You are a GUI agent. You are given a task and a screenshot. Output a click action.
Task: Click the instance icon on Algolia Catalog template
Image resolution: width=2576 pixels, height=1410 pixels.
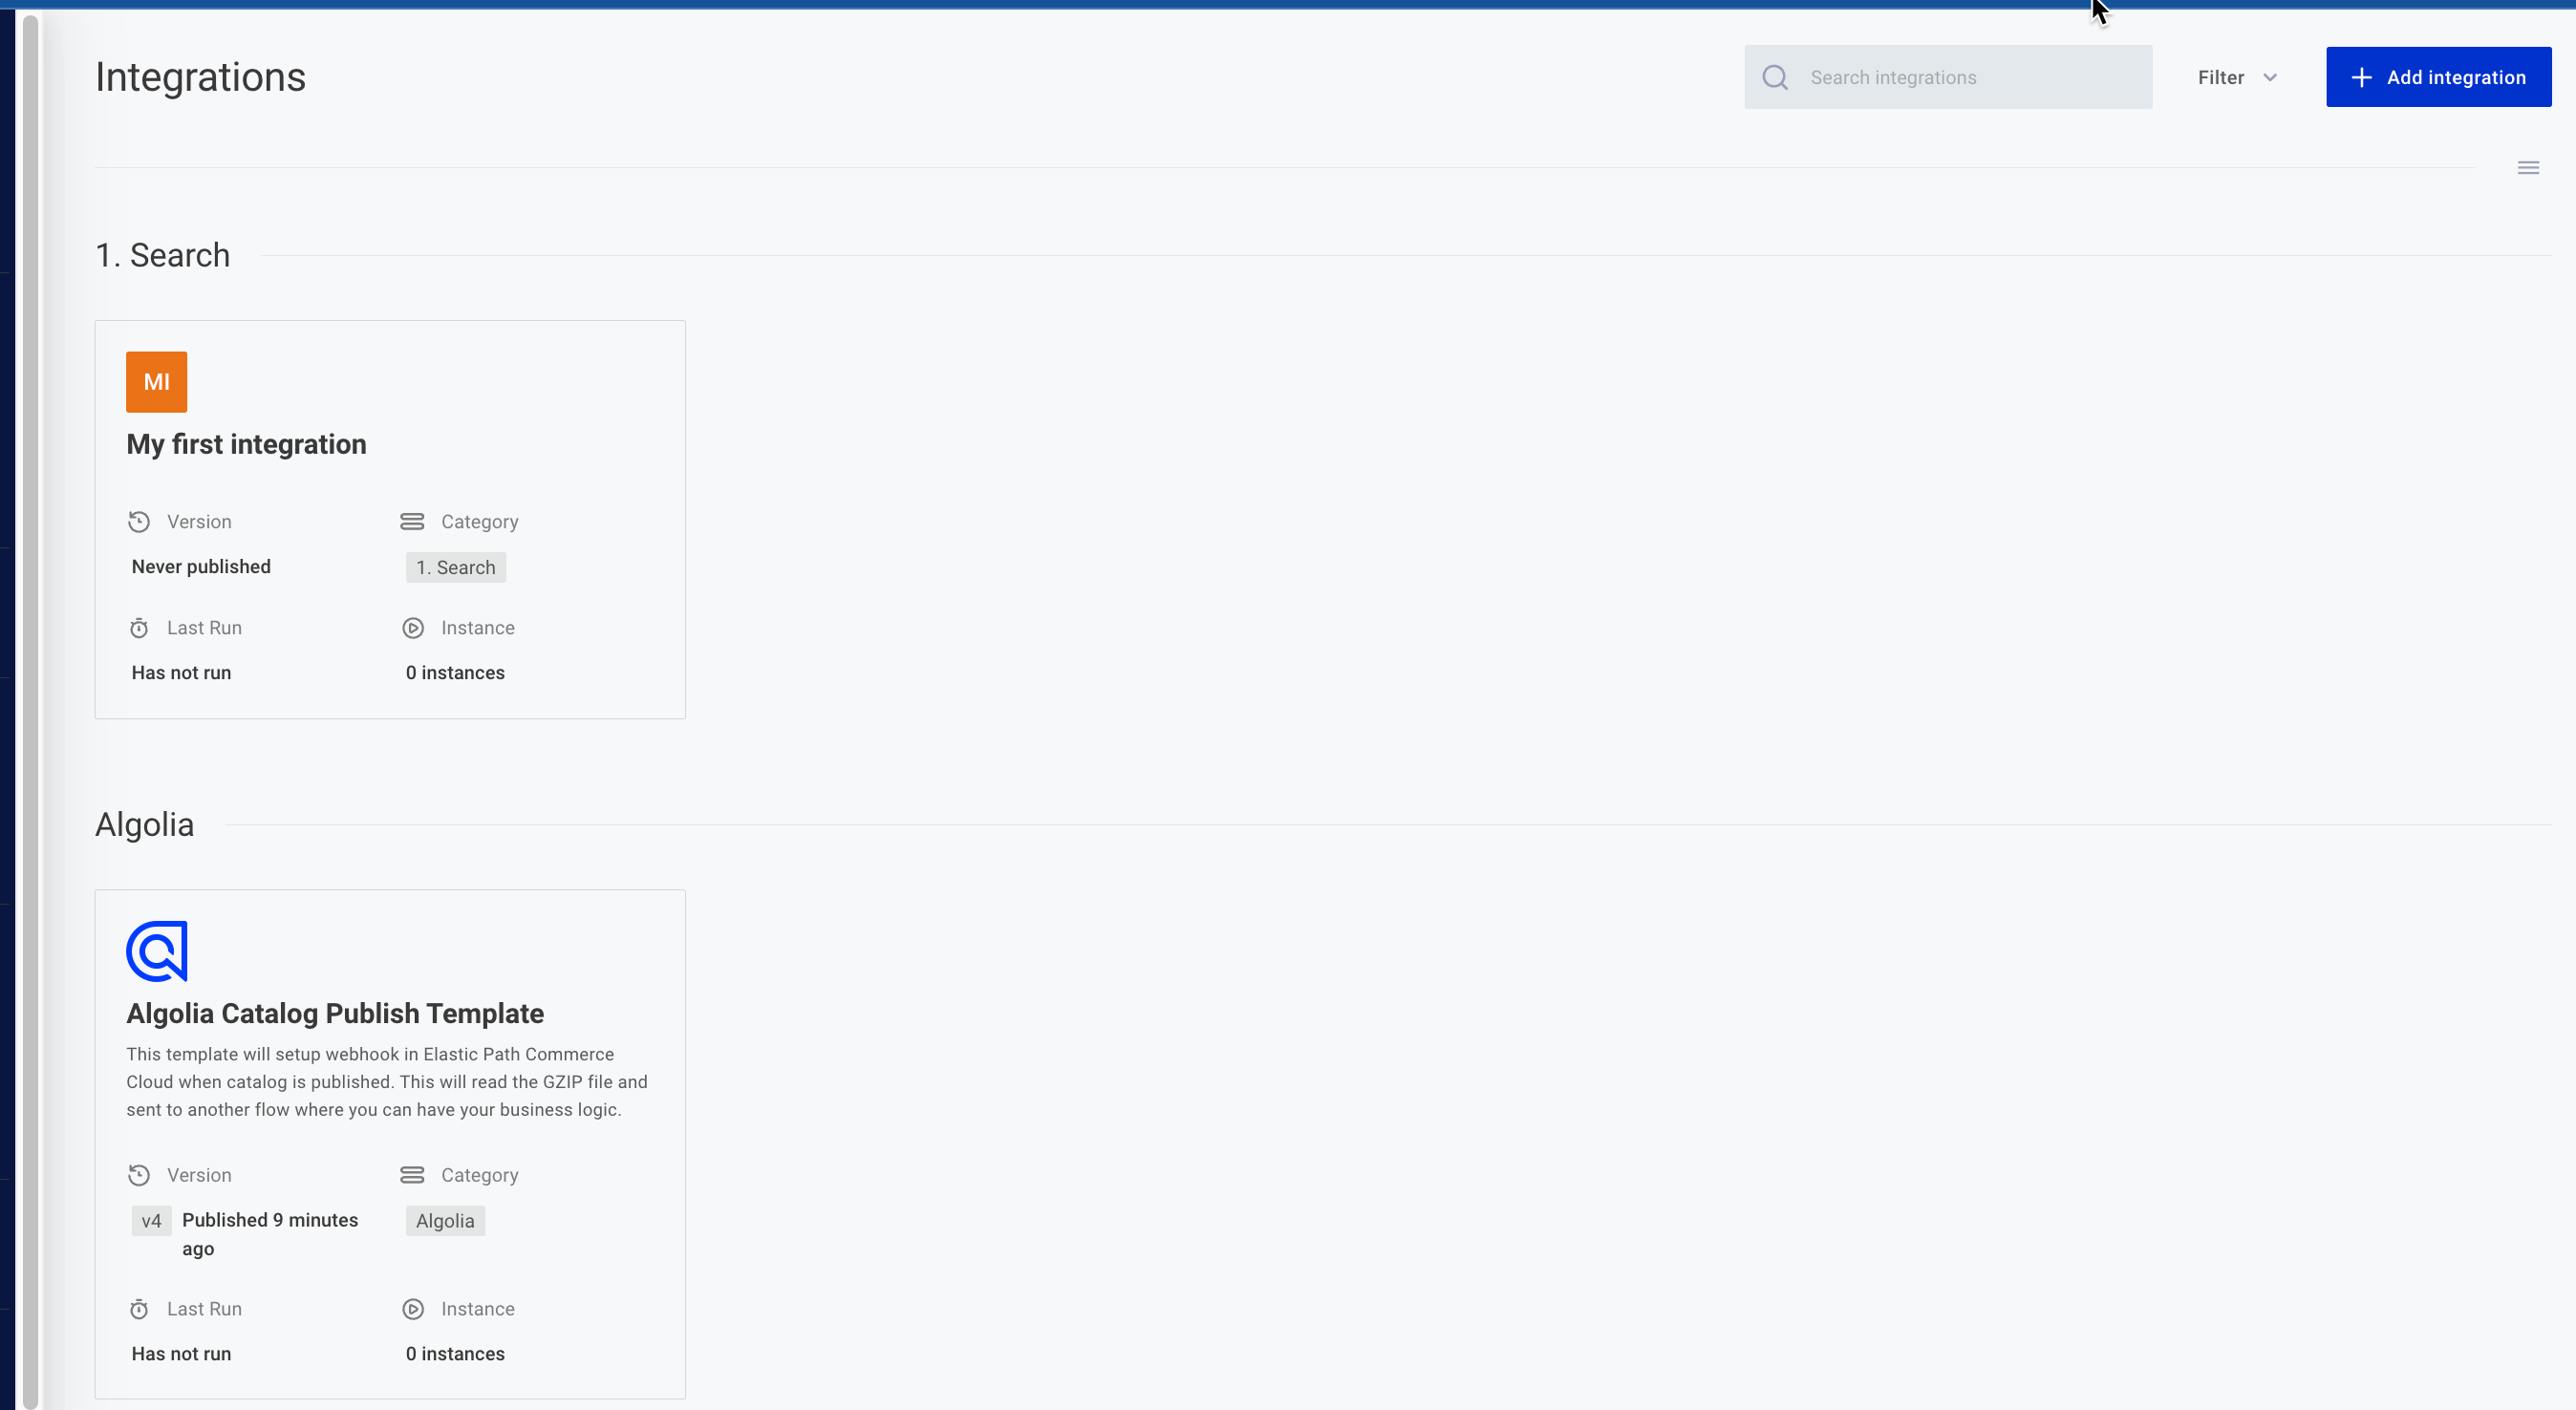413,1310
